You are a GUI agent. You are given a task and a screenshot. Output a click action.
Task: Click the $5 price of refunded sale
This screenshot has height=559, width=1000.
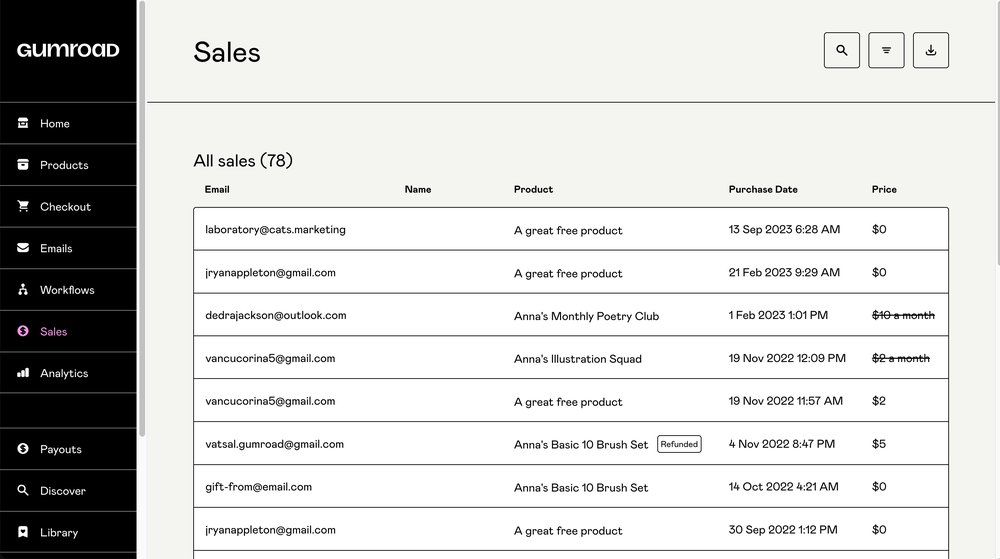[x=879, y=444]
